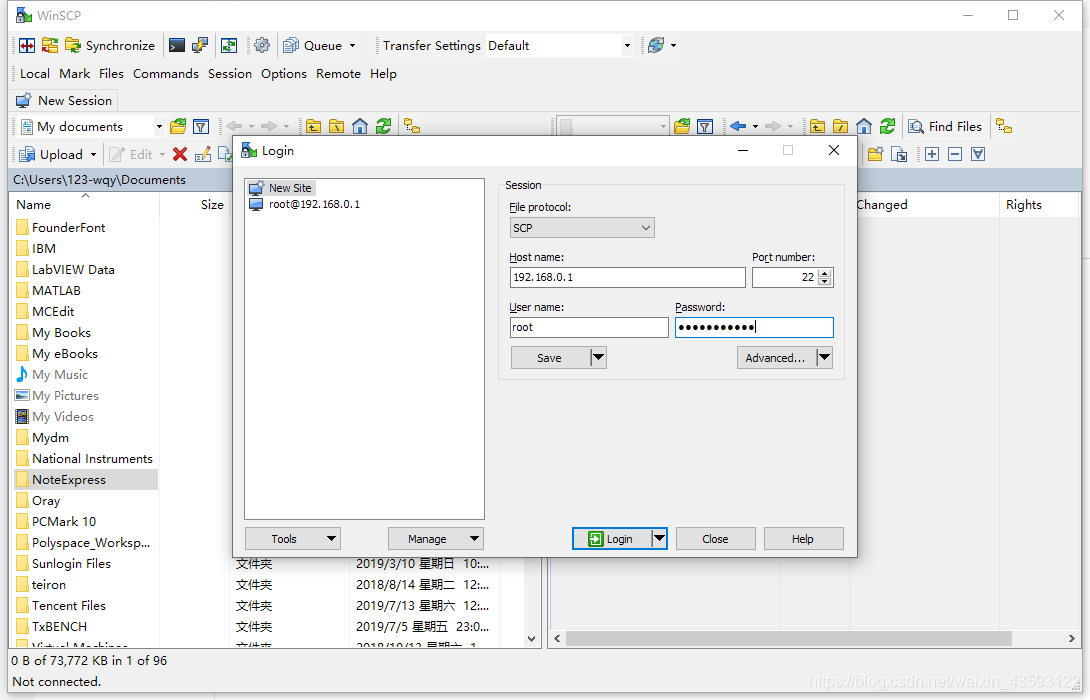
Task: Open the Session menu
Action: point(229,74)
